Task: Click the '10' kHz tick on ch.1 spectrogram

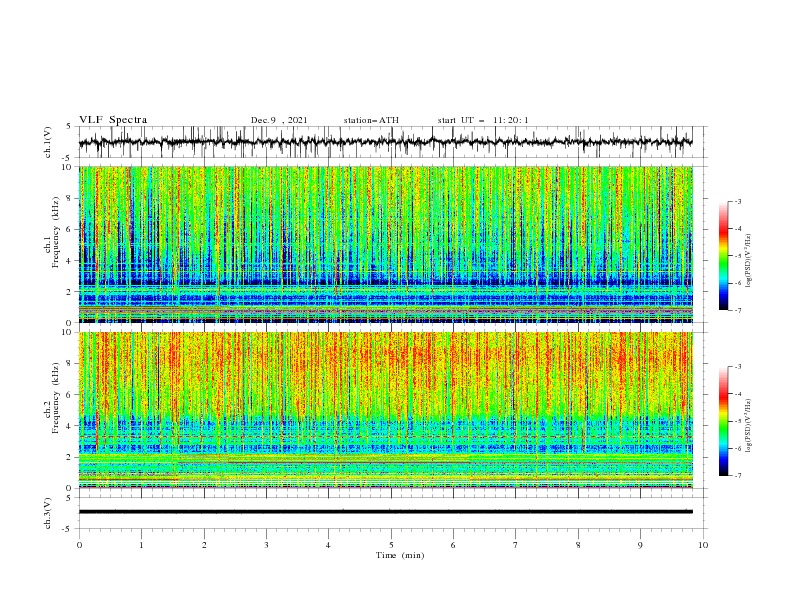Action: click(70, 167)
